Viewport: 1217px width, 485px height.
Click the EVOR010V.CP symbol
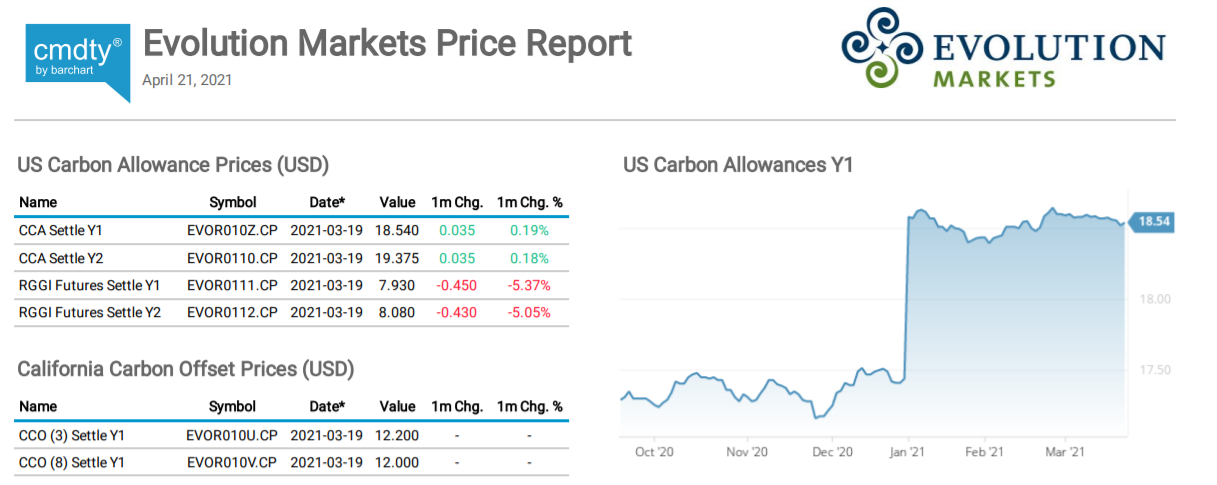[x=232, y=462]
